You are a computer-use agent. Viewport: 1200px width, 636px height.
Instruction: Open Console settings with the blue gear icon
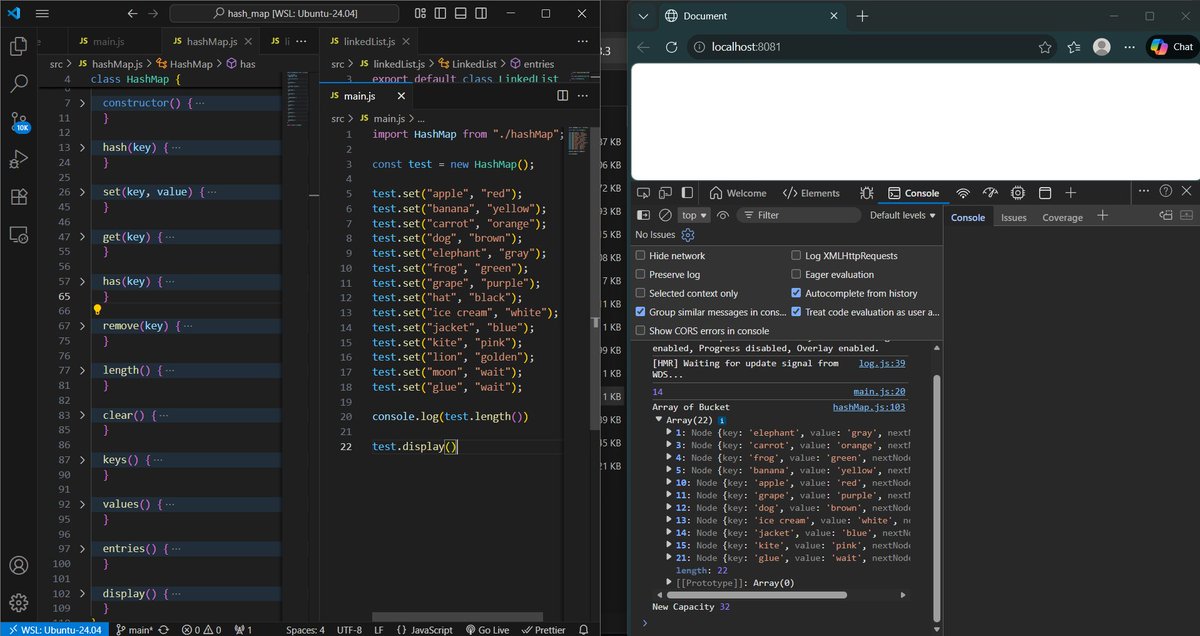click(x=688, y=235)
